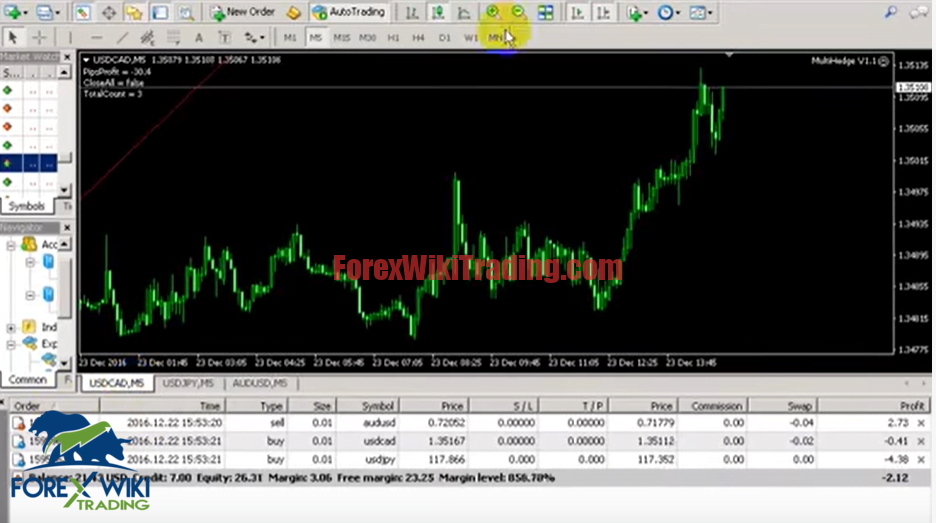Click the New Order button
Viewport: 936px width, 523px height.
tap(242, 12)
